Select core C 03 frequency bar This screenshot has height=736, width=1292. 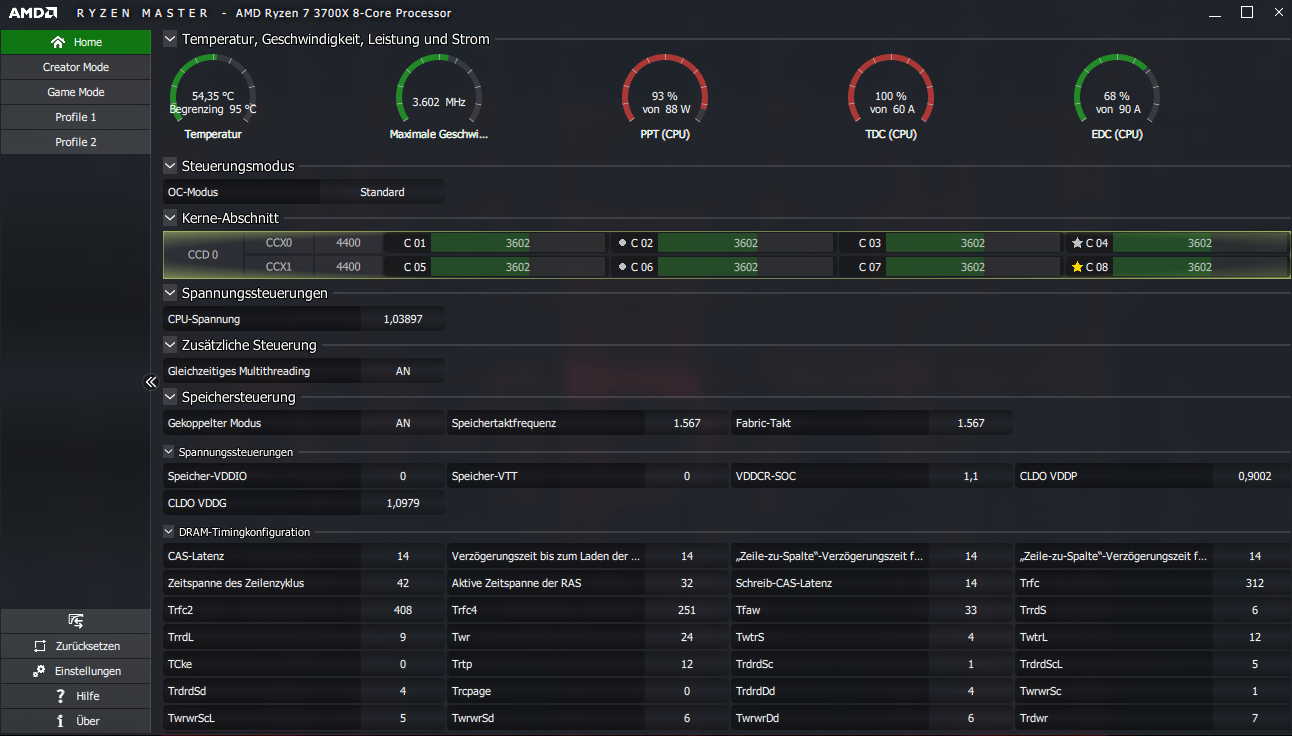[973, 243]
